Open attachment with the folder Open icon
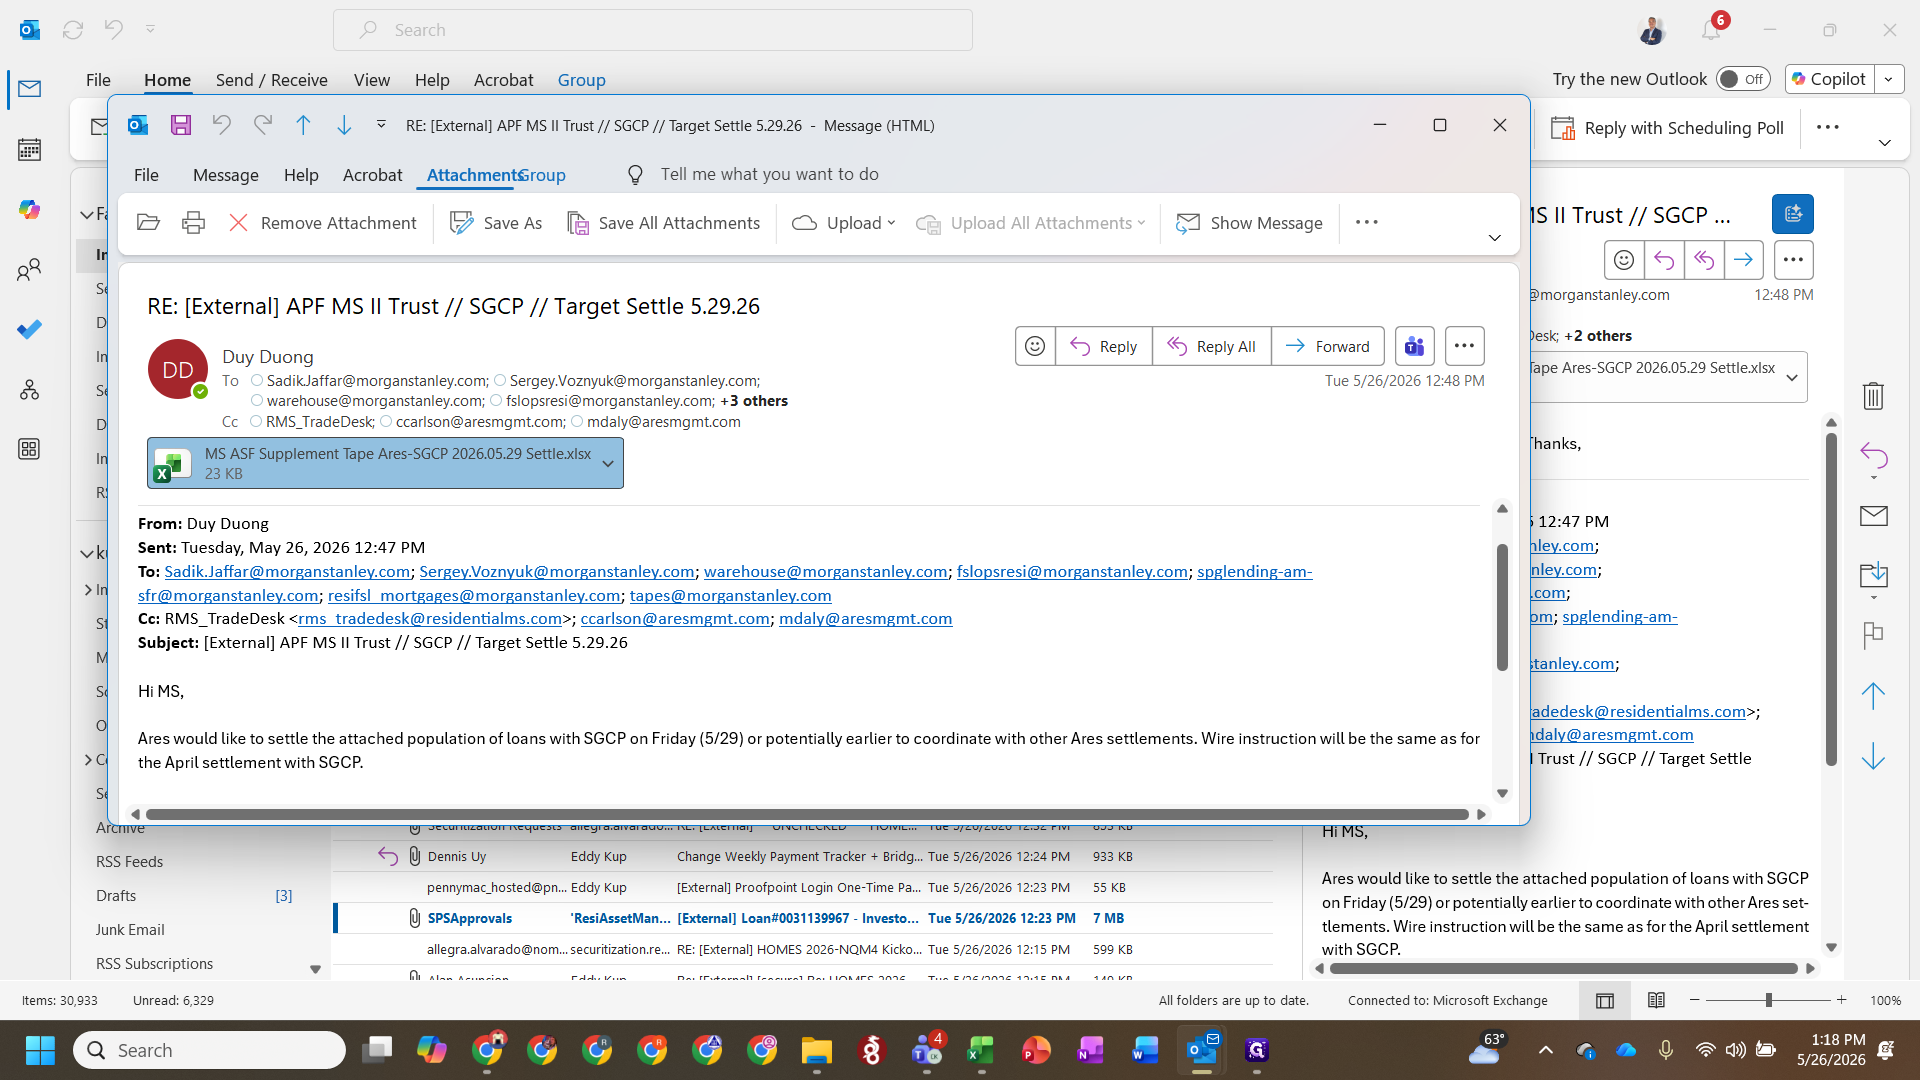The height and width of the screenshot is (1080, 1920). [x=148, y=222]
